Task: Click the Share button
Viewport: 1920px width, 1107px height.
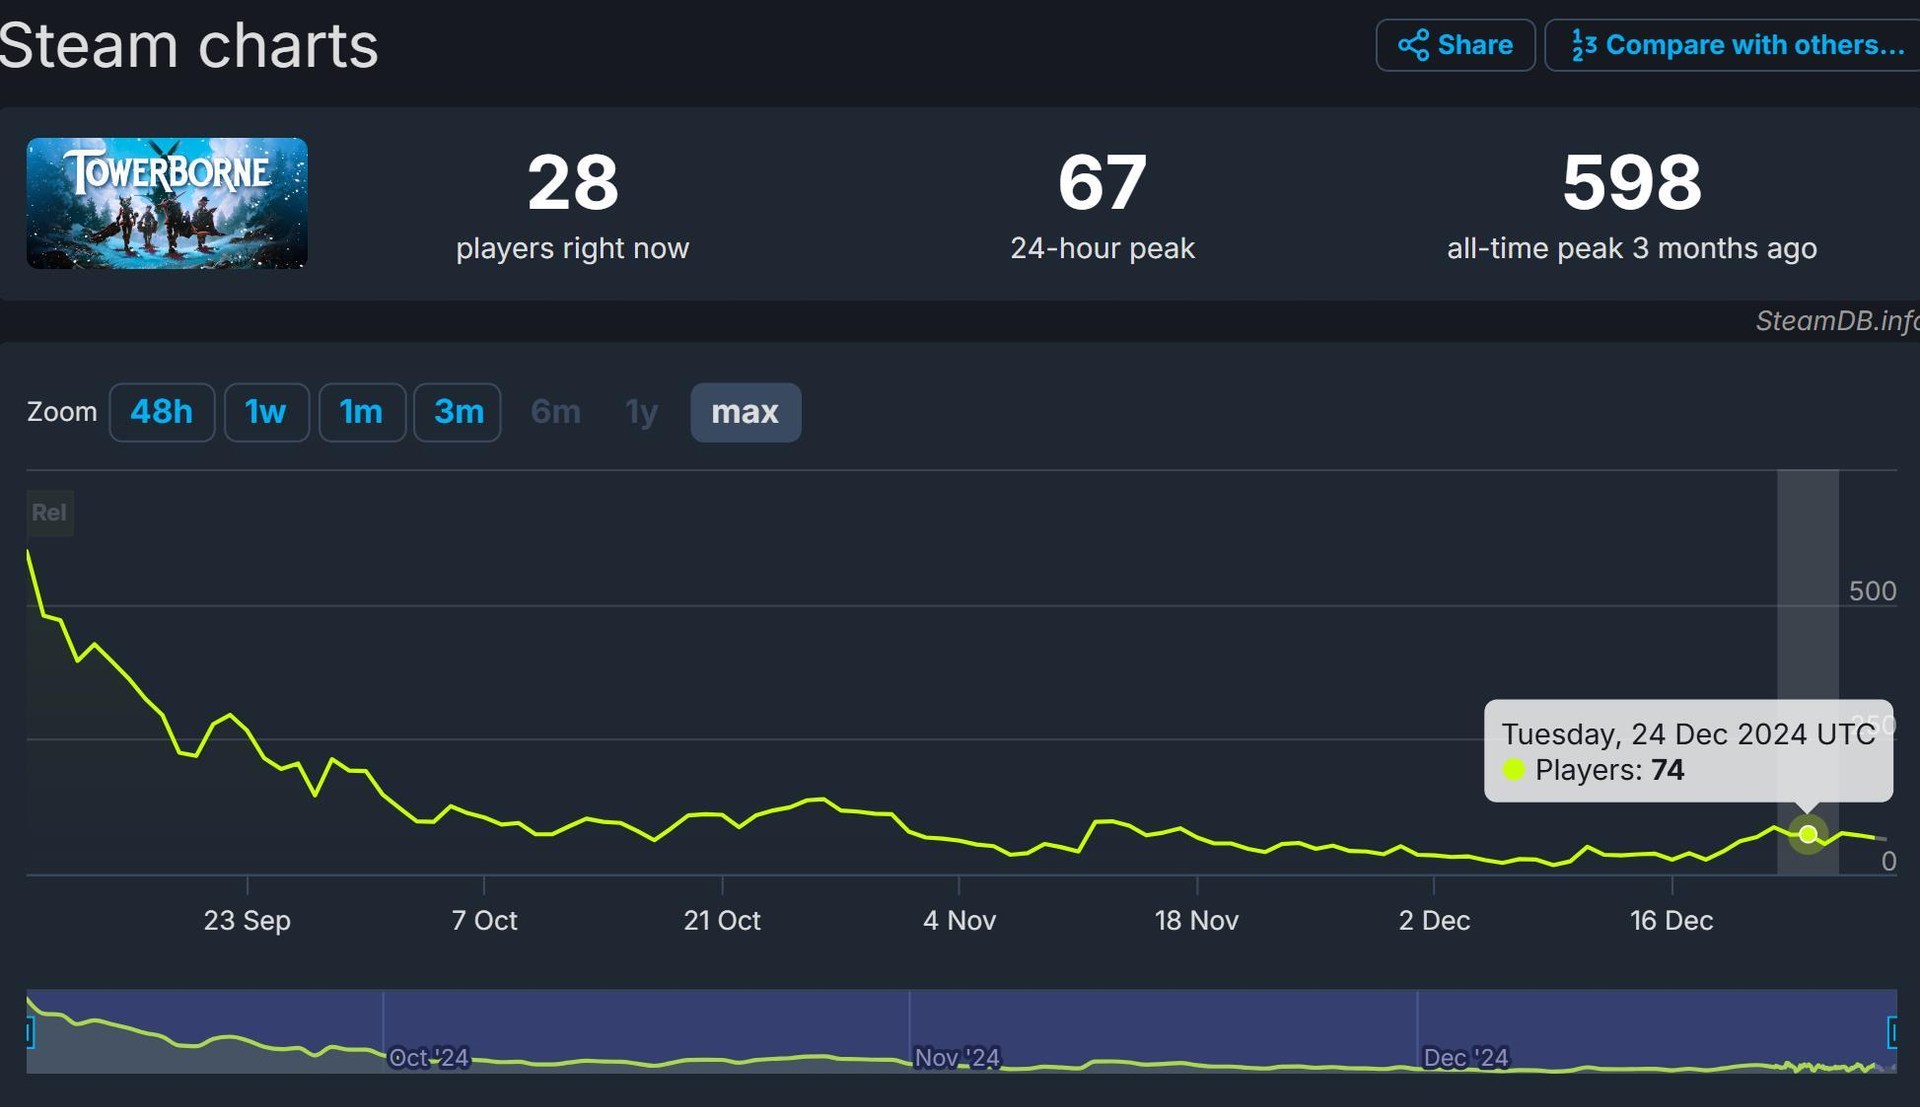Action: (1455, 45)
